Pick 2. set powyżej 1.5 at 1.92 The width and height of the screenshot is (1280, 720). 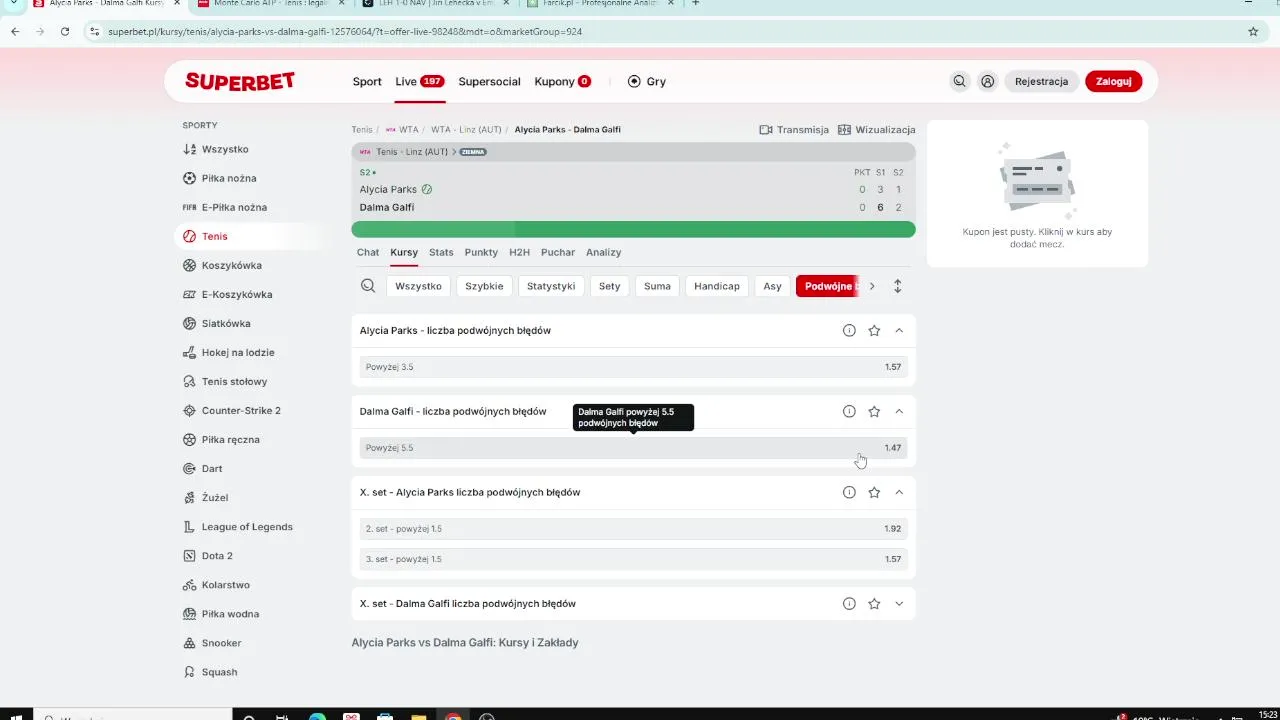(x=633, y=529)
